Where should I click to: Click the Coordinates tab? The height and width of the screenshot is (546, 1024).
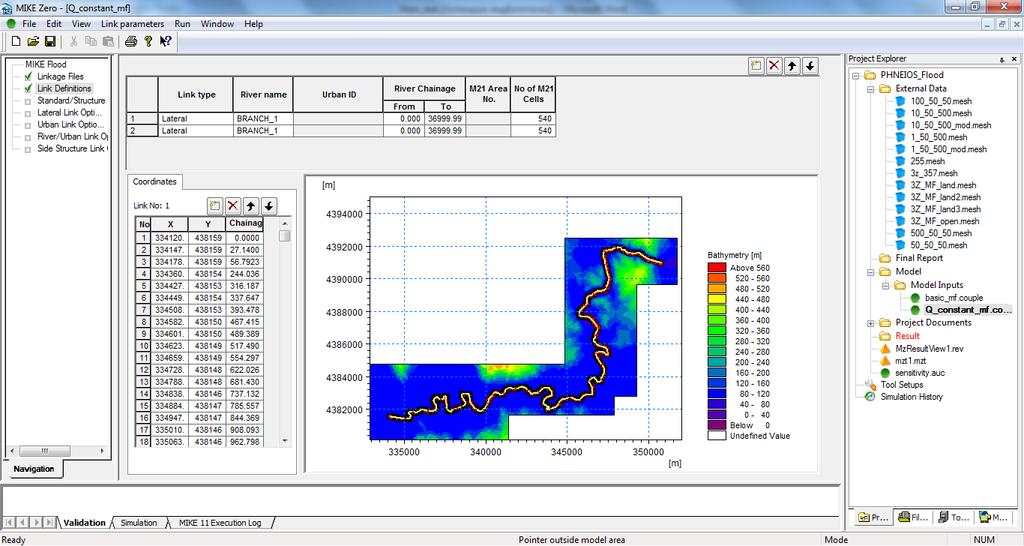point(155,182)
